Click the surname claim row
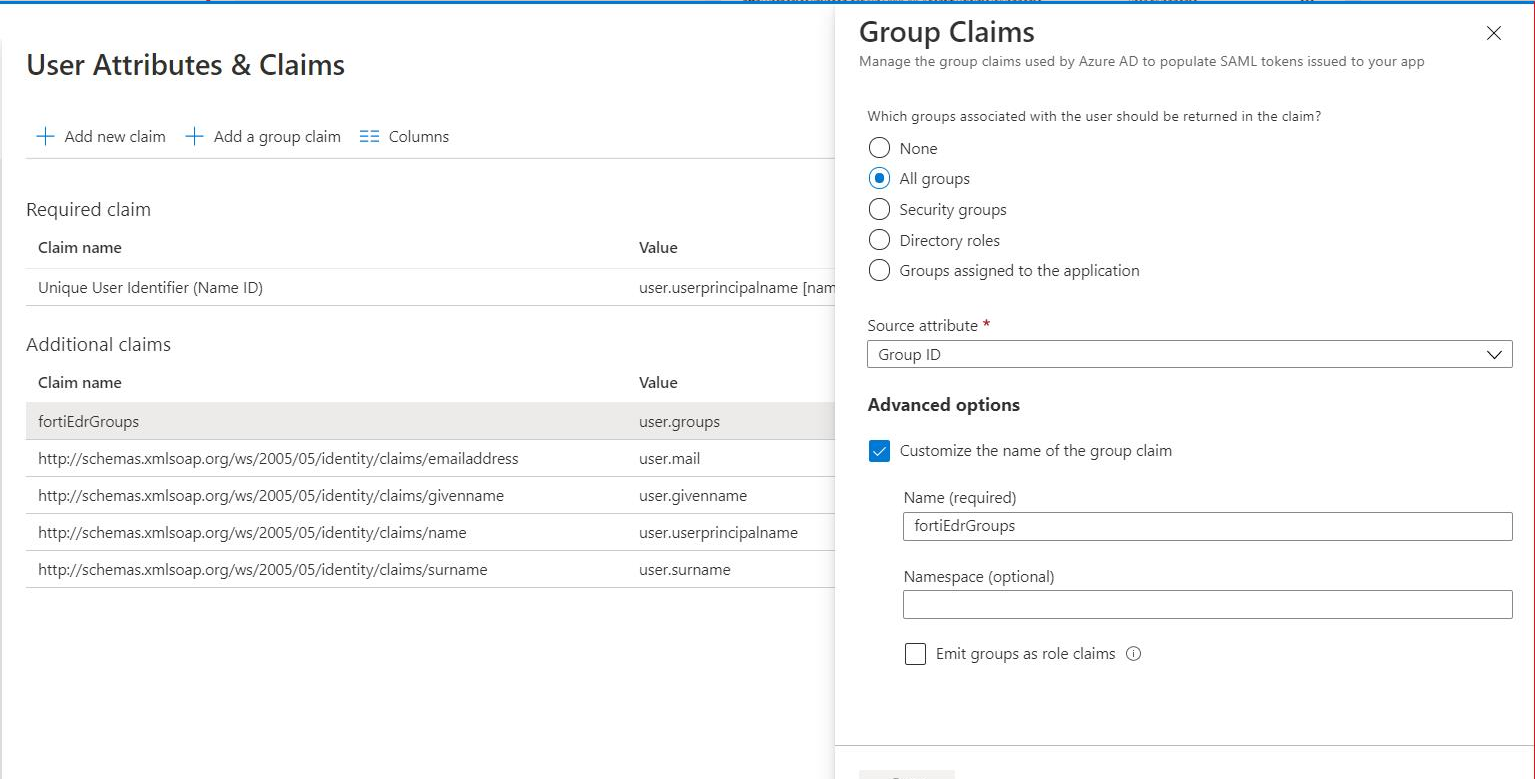Screen dimensions: 1535x779 pos(262,570)
